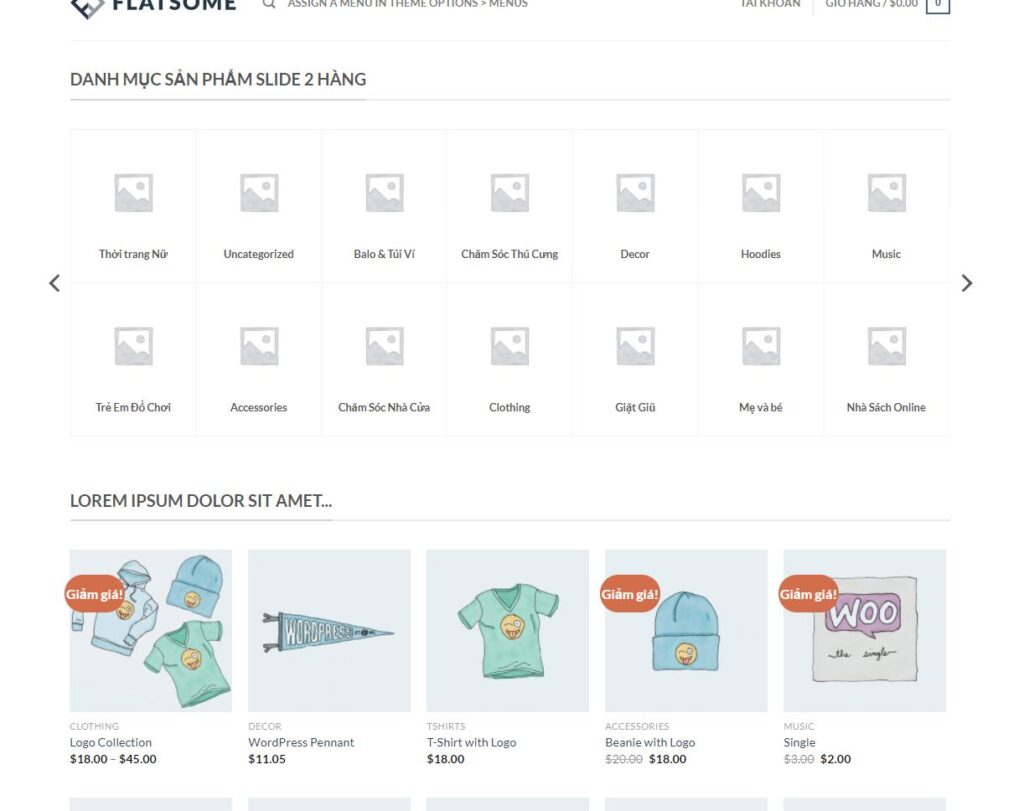1024x811 pixels.
Task: Open the Beanie with Logo product link
Action: 650,742
